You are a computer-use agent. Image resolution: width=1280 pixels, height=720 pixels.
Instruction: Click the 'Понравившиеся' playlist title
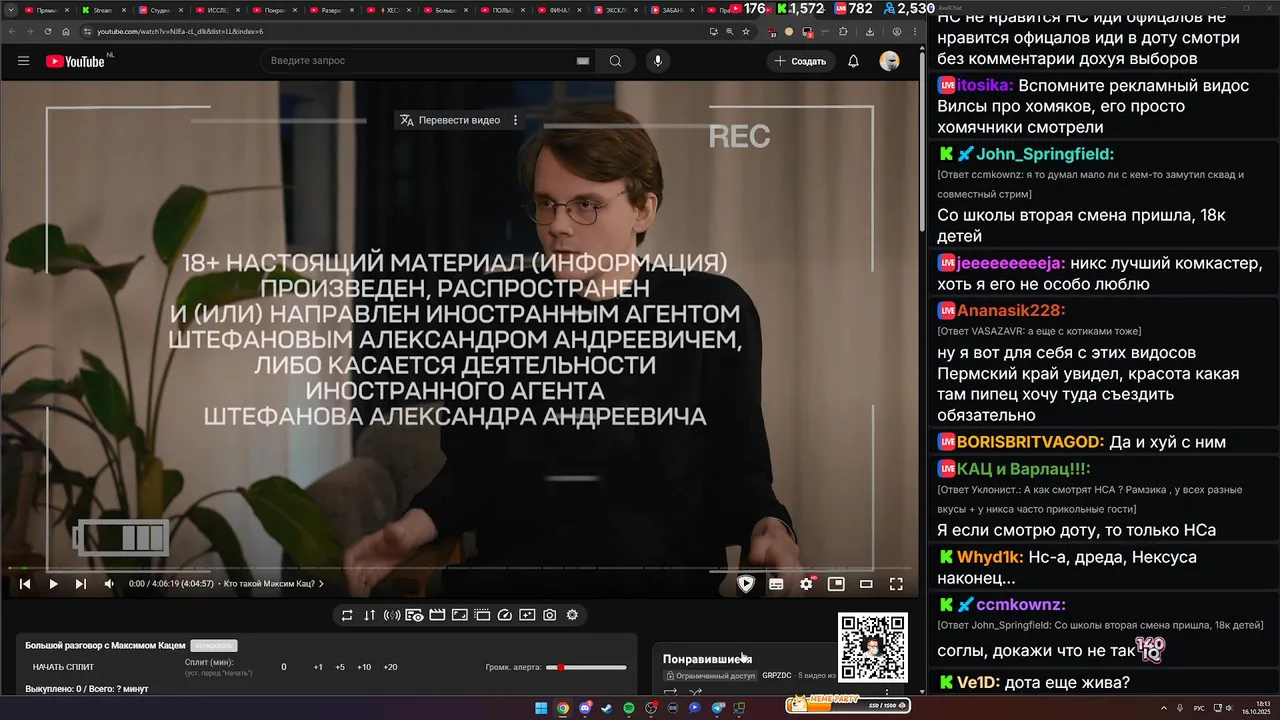(x=707, y=659)
